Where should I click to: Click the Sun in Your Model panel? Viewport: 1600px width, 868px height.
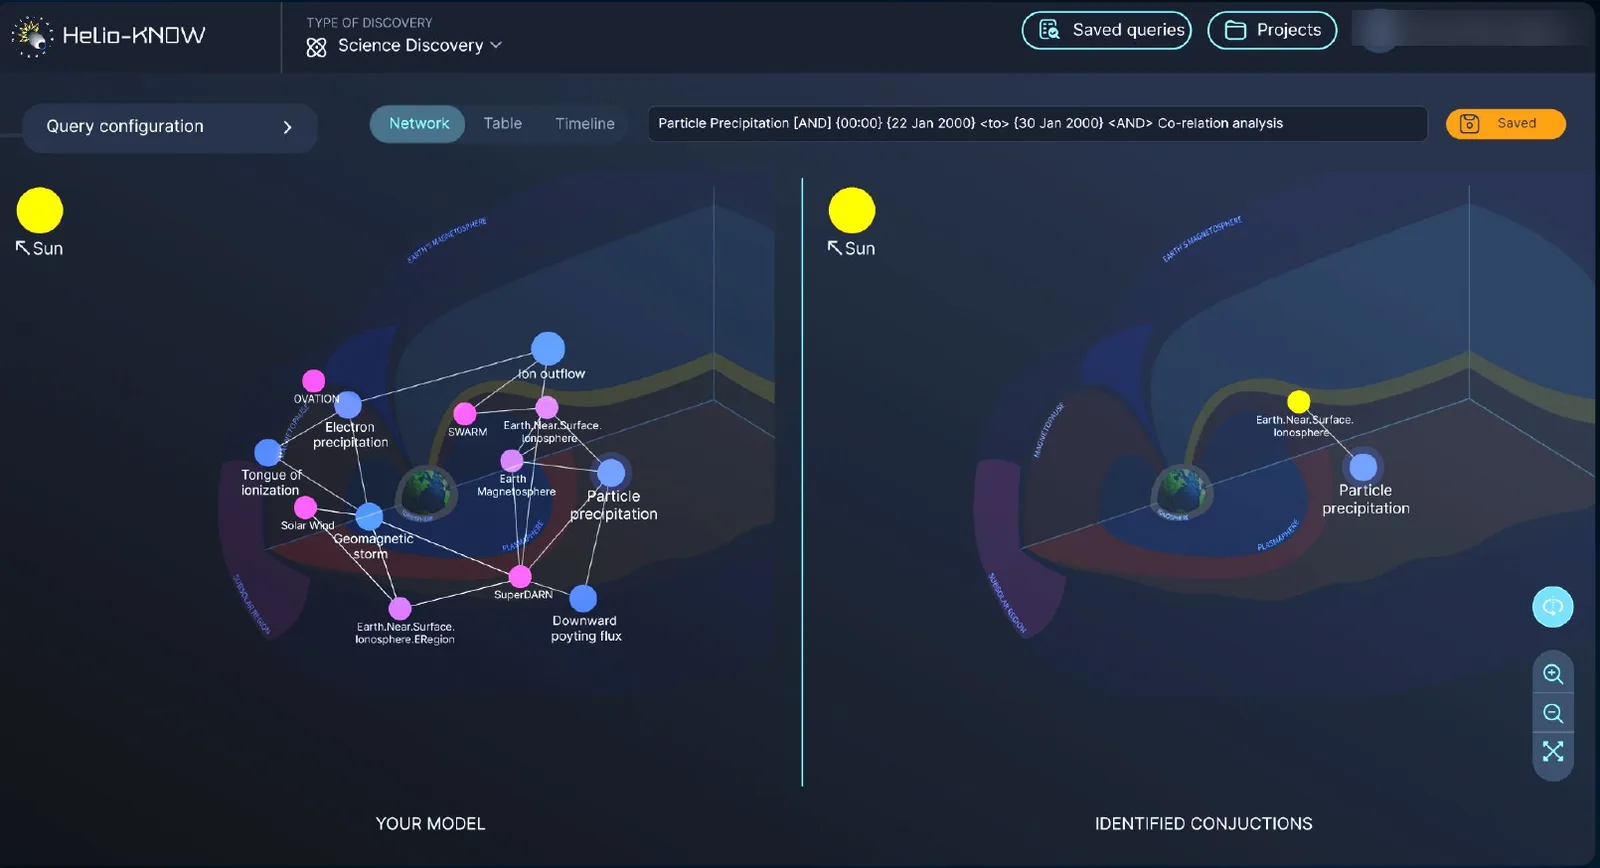click(x=40, y=210)
